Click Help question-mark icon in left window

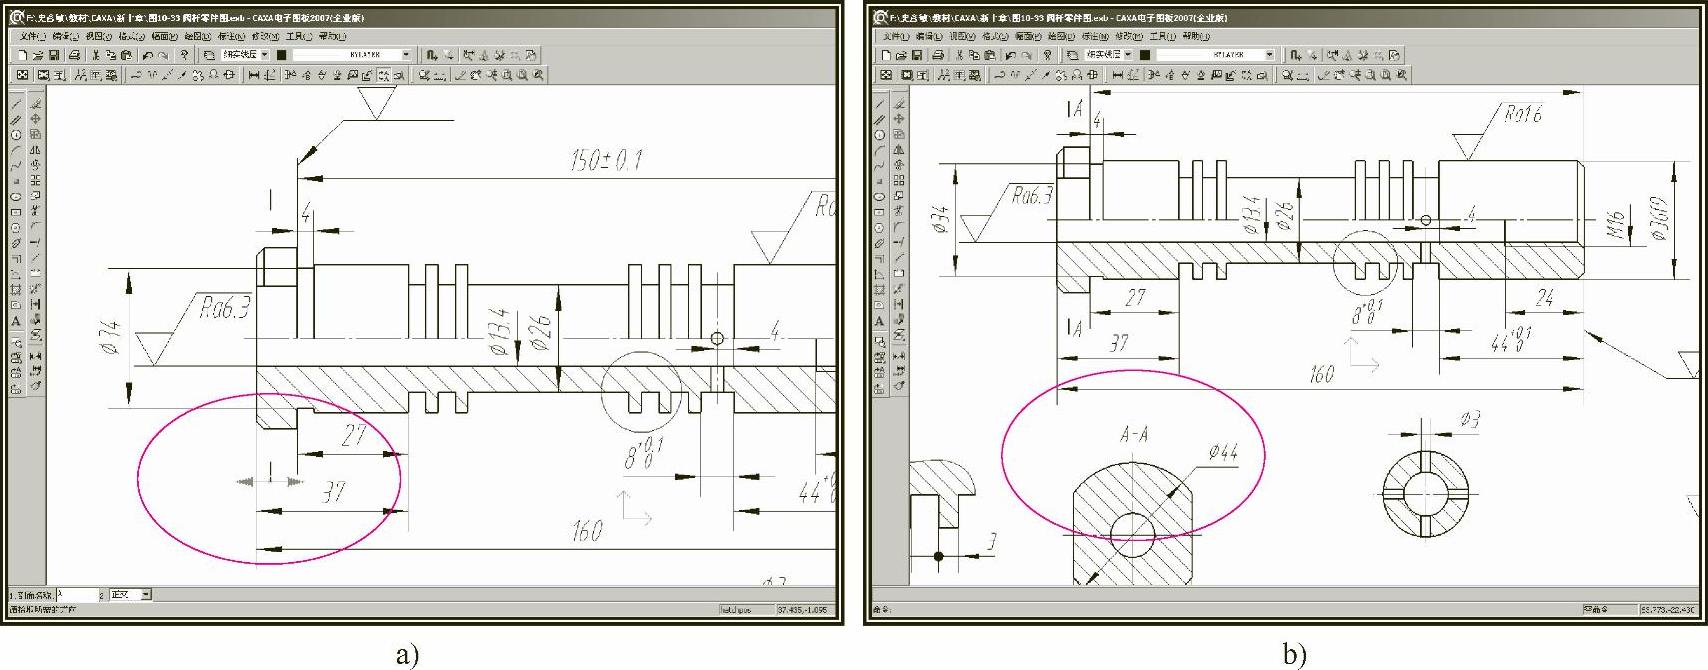(184, 55)
